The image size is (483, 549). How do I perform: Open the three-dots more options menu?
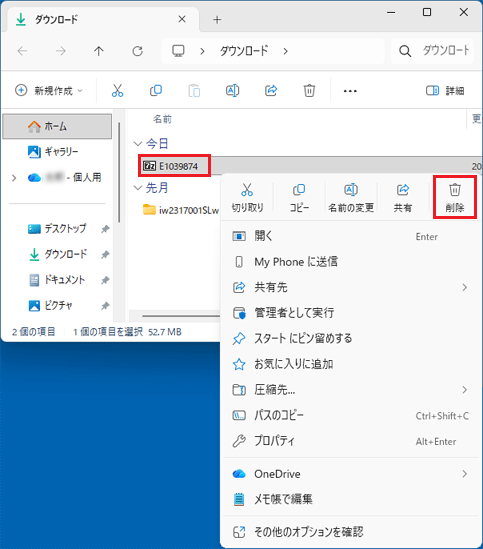pos(350,91)
